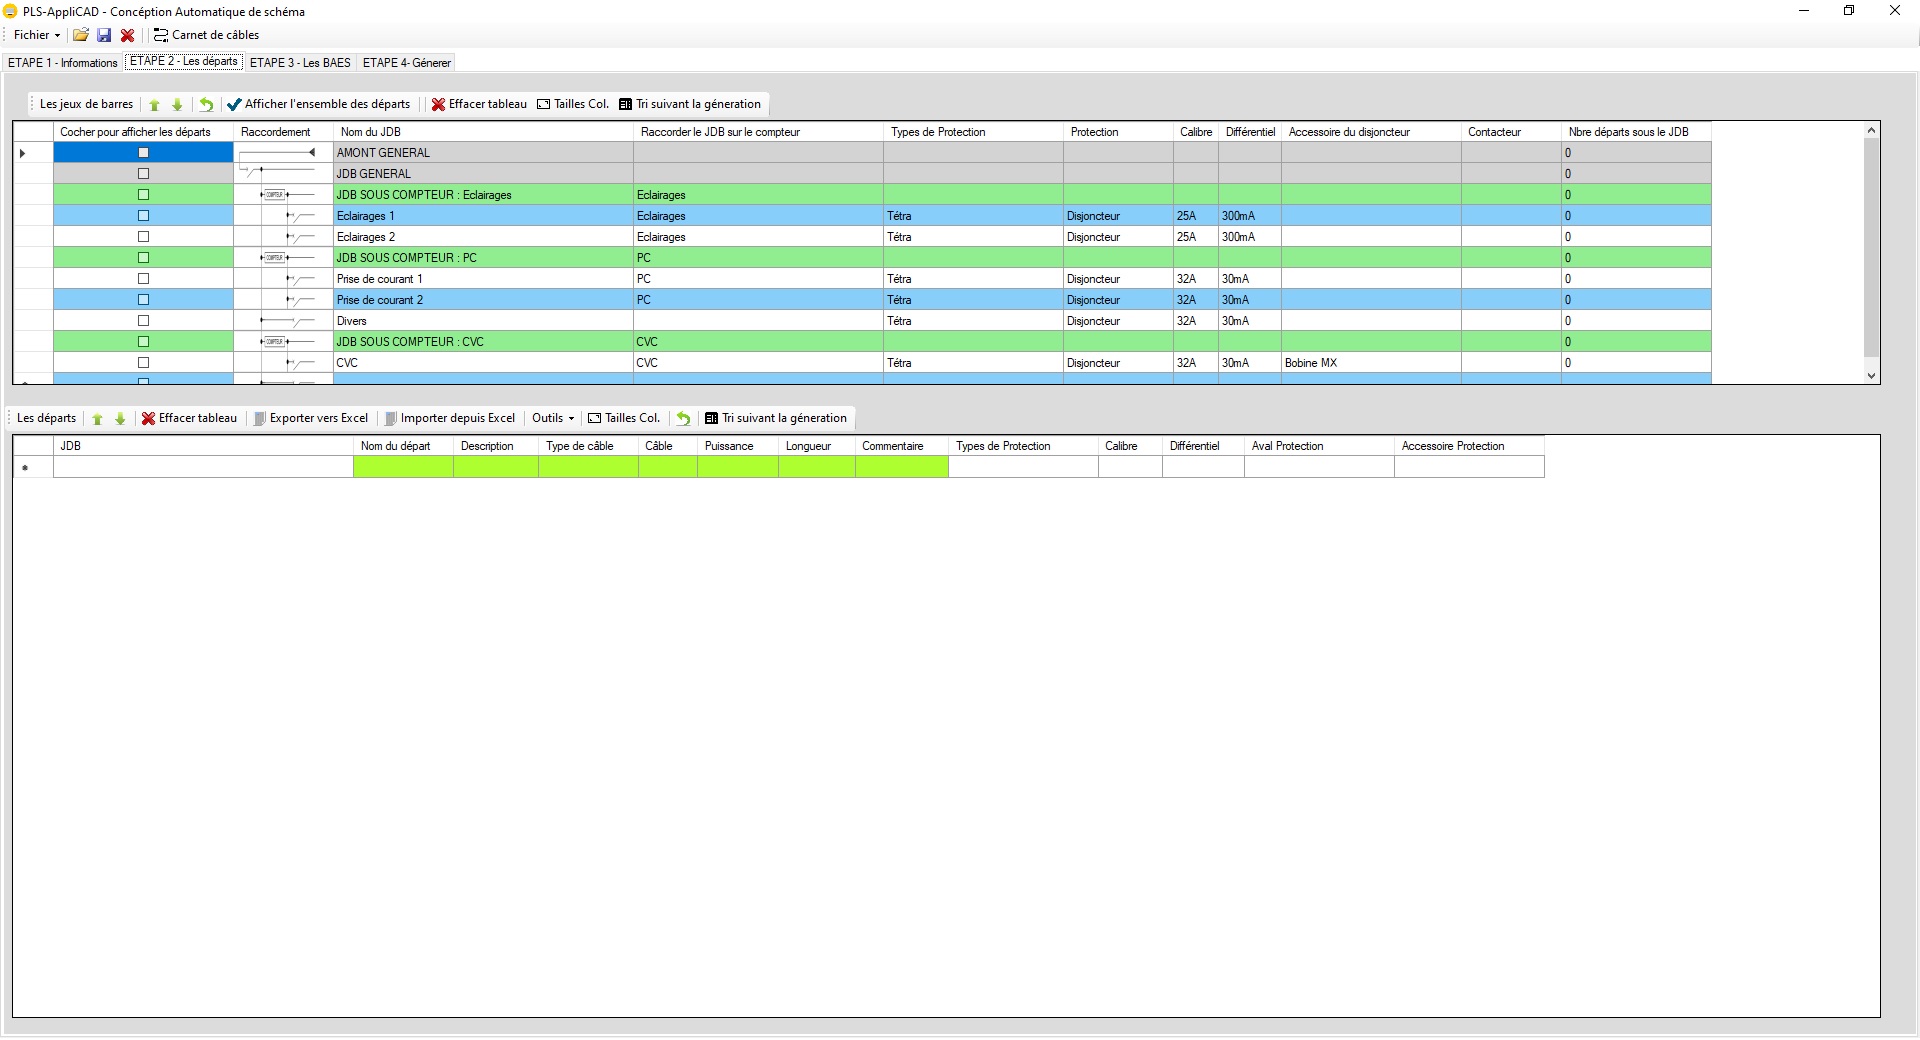Tick JDB SOUS COMPTEUR : PC checkbox

[143, 258]
